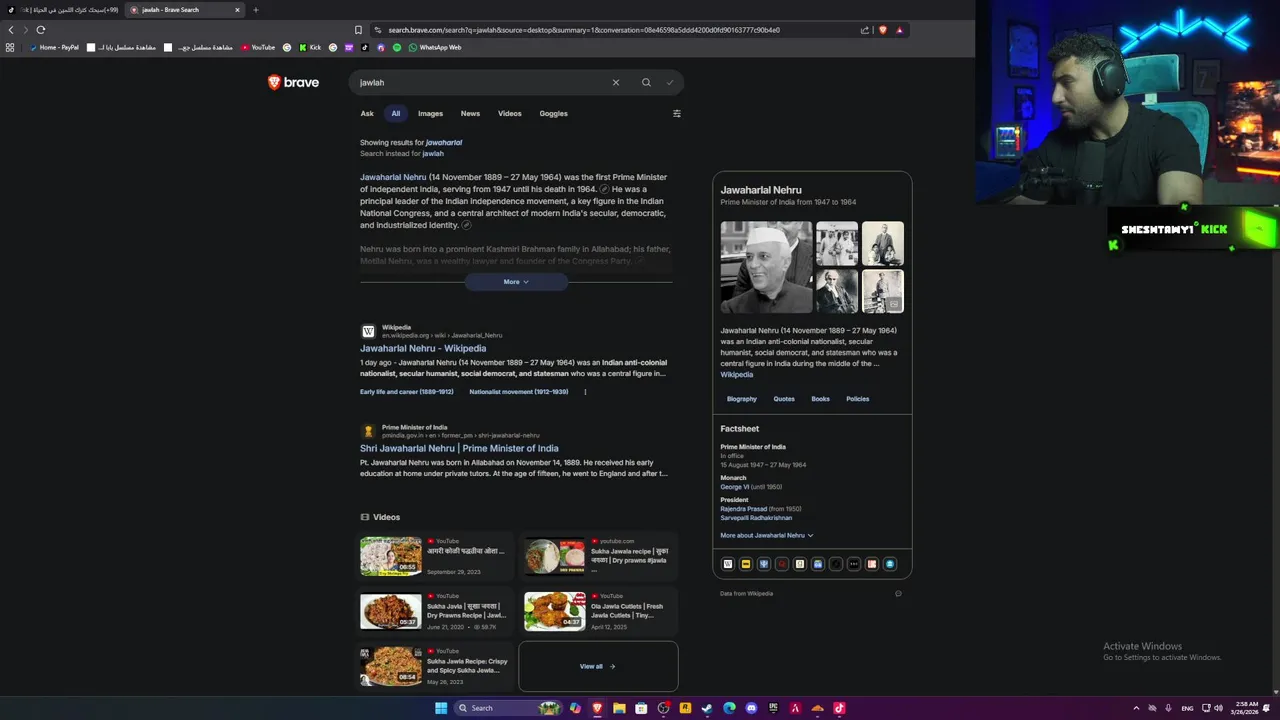Click the Brave logo on search page

[x=293, y=83]
